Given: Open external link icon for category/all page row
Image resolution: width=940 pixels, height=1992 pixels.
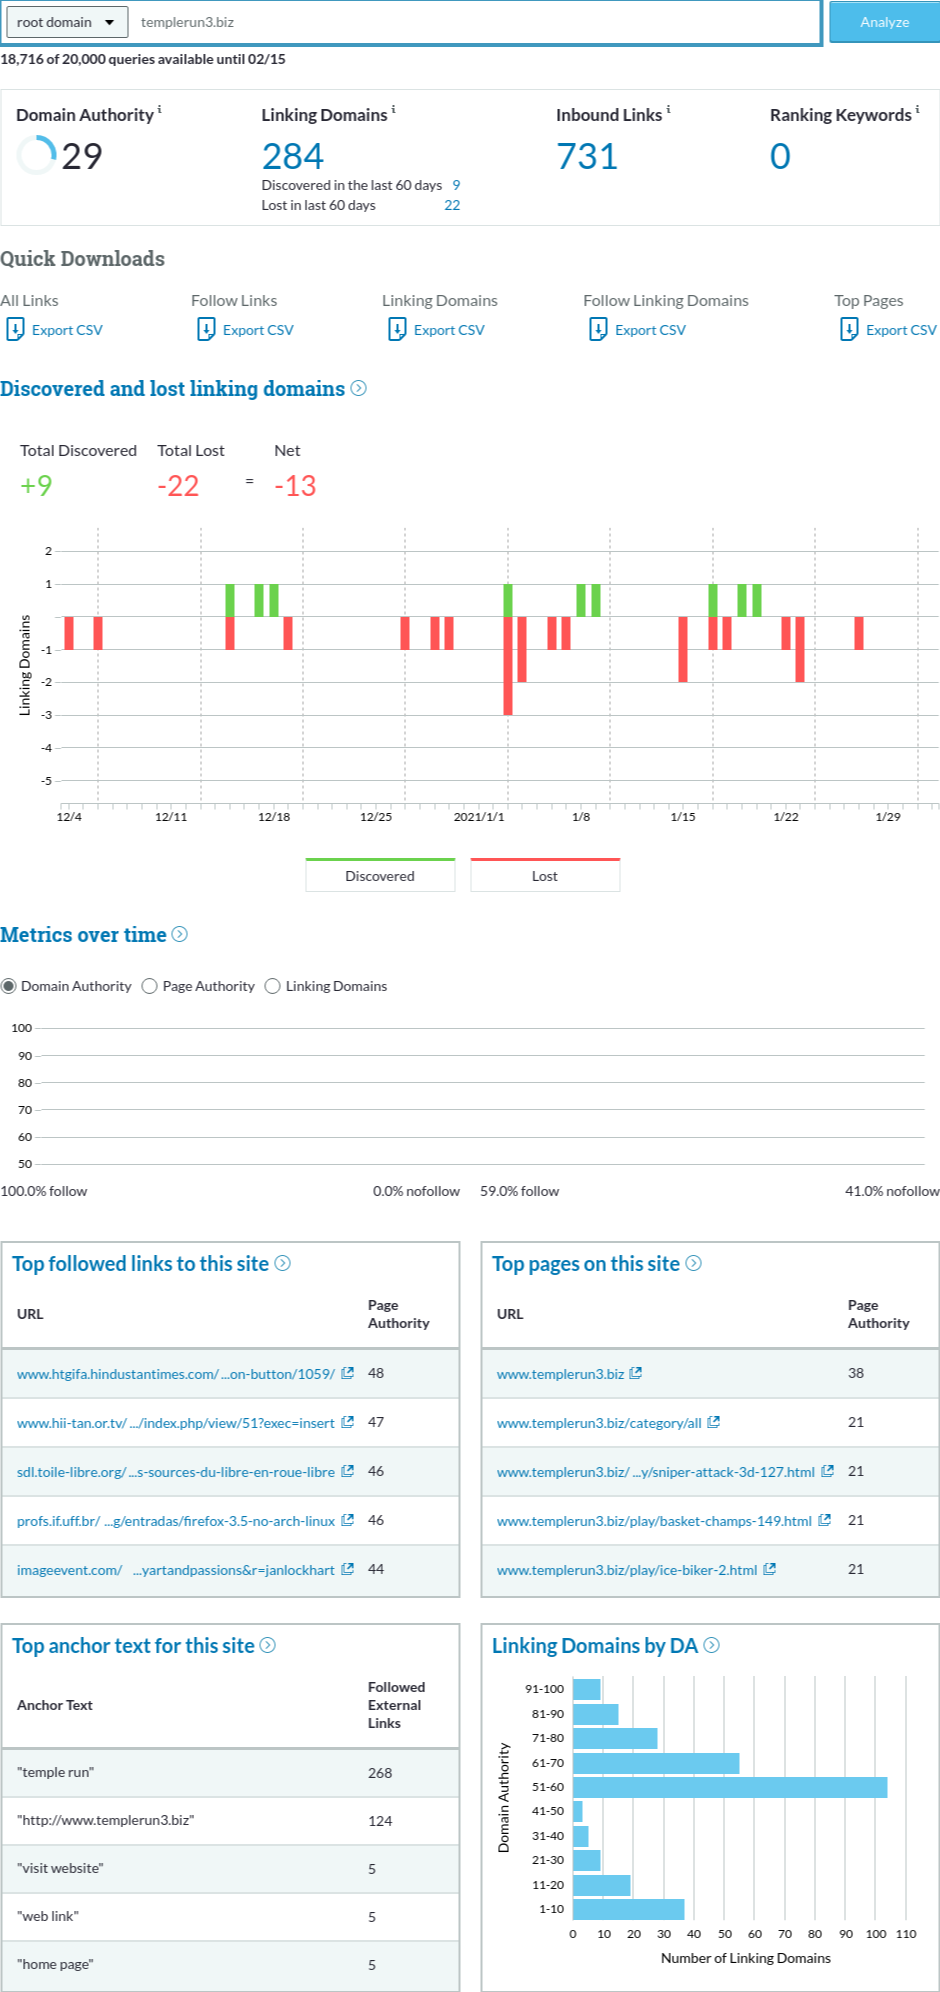Looking at the screenshot, I should pyautogui.click(x=714, y=1422).
